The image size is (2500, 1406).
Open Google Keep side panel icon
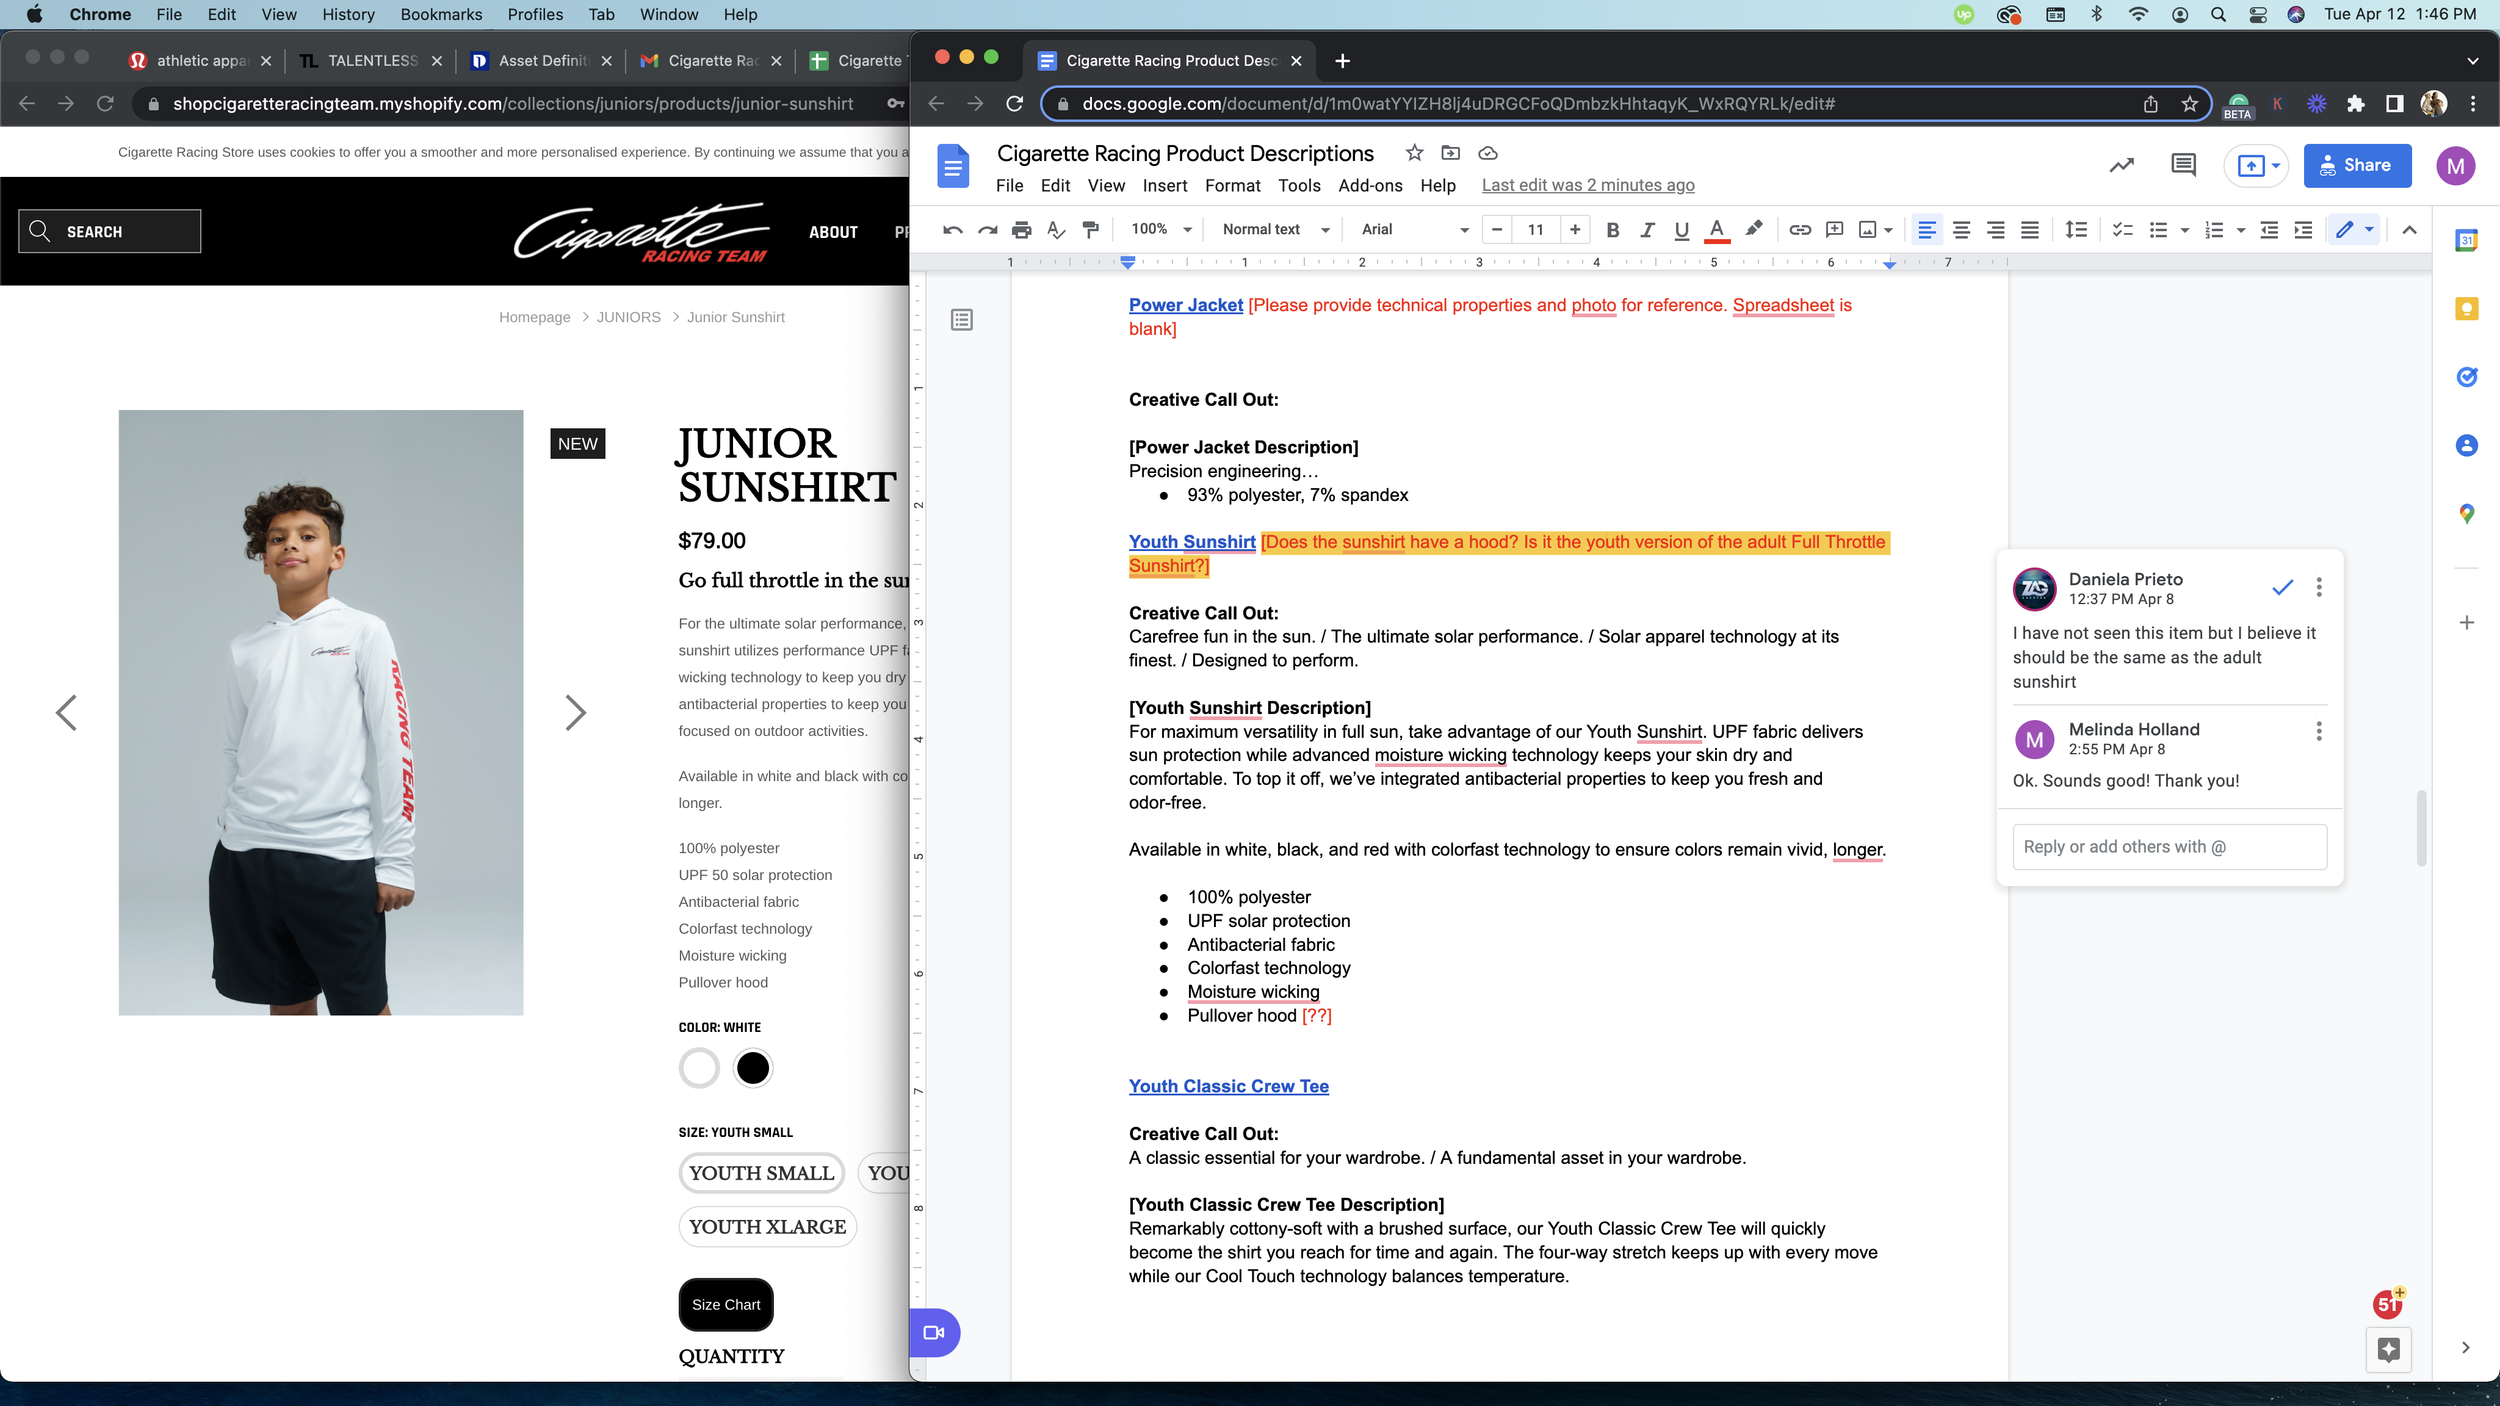pos(2466,309)
